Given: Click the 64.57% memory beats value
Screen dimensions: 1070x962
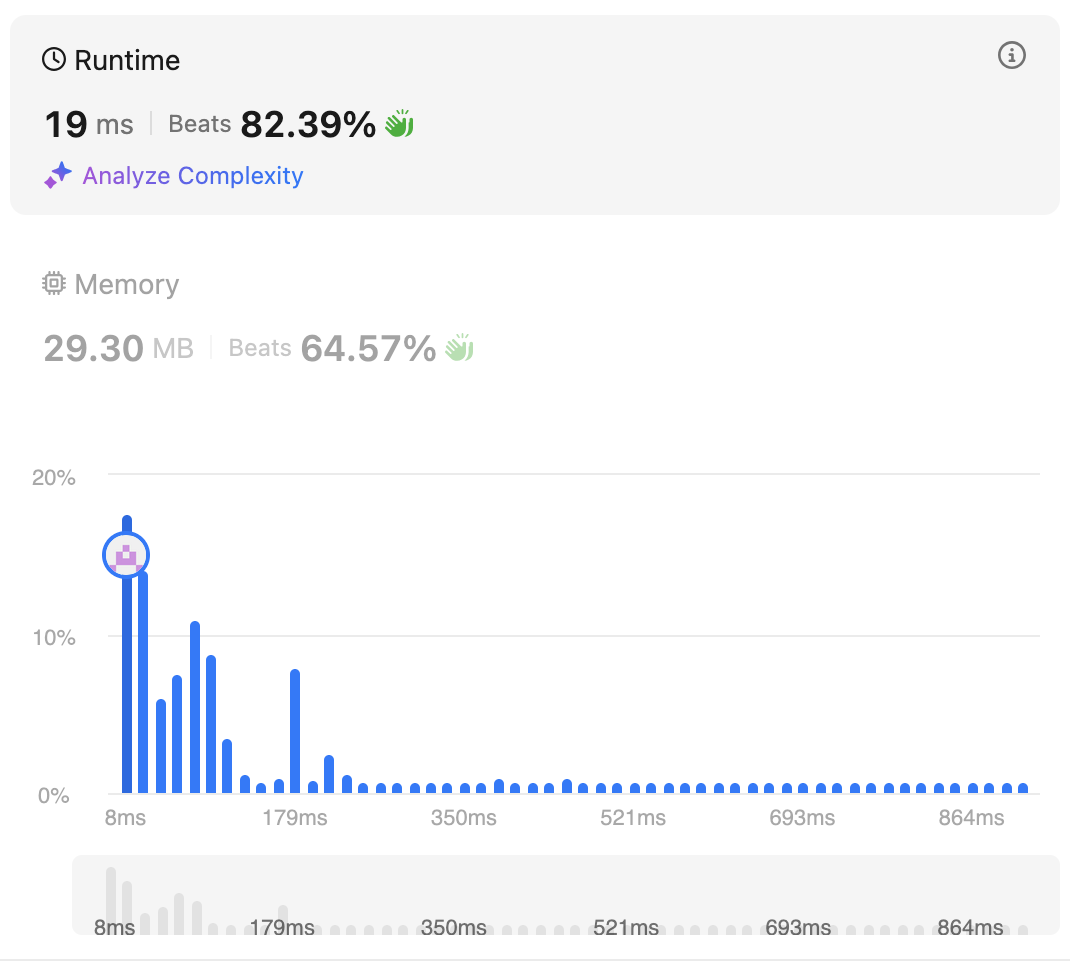Looking at the screenshot, I should [368, 348].
